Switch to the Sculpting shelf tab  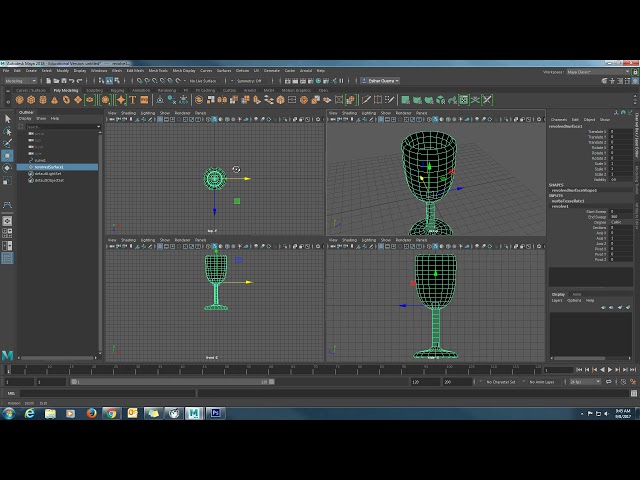coord(94,90)
